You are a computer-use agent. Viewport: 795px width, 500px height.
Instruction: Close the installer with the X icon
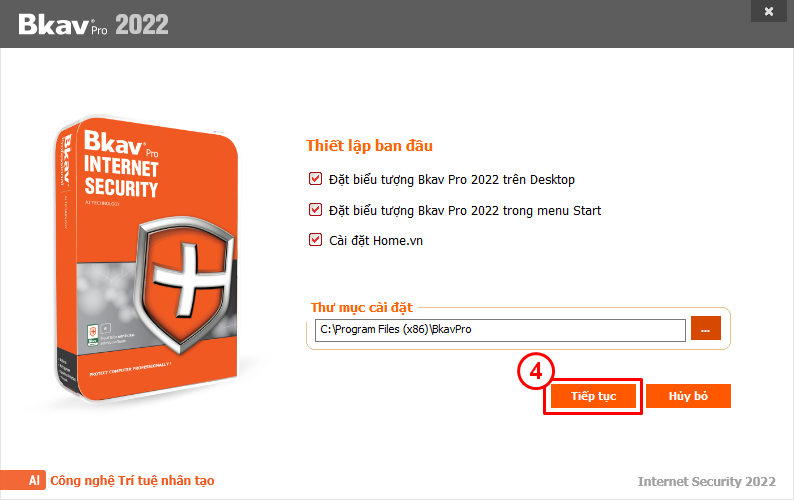[x=769, y=11]
